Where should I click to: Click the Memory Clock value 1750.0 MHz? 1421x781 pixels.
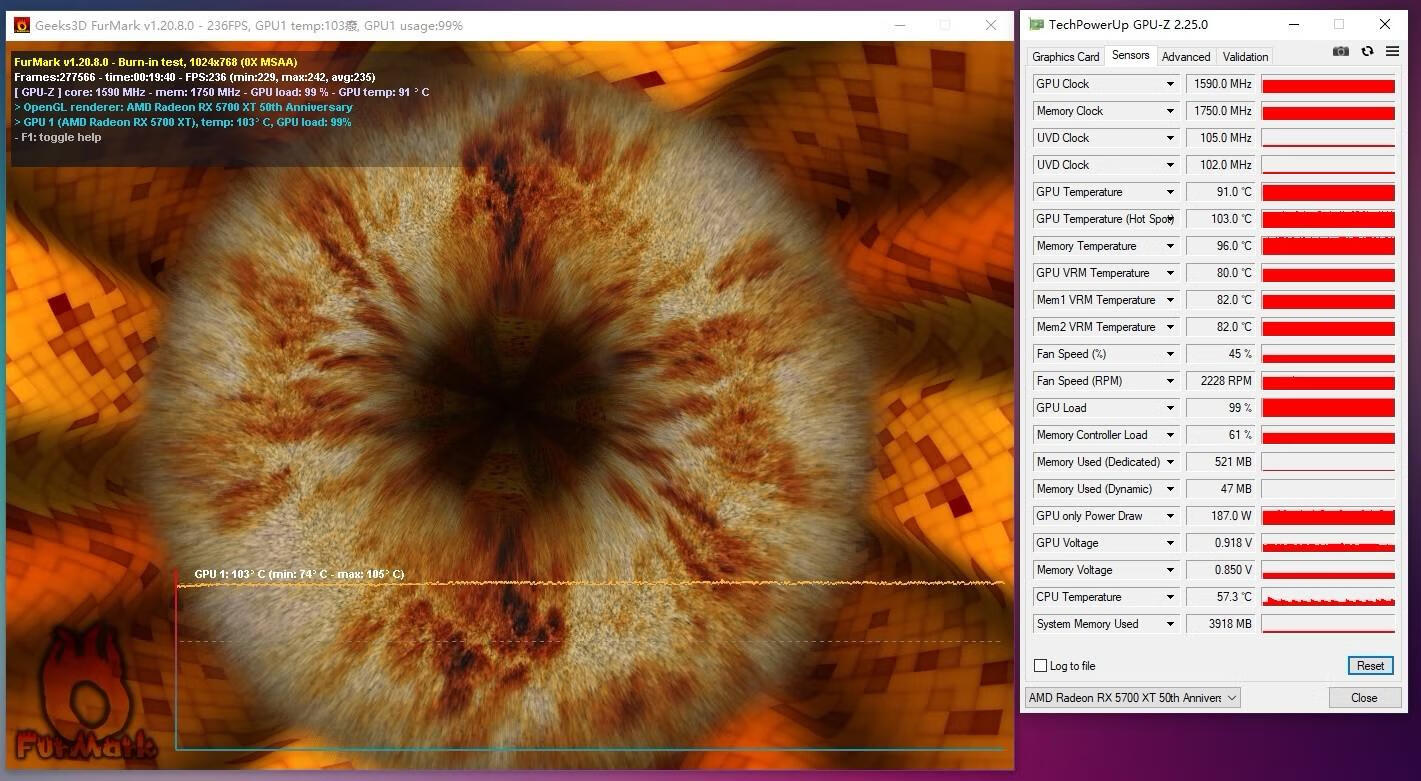[1221, 111]
